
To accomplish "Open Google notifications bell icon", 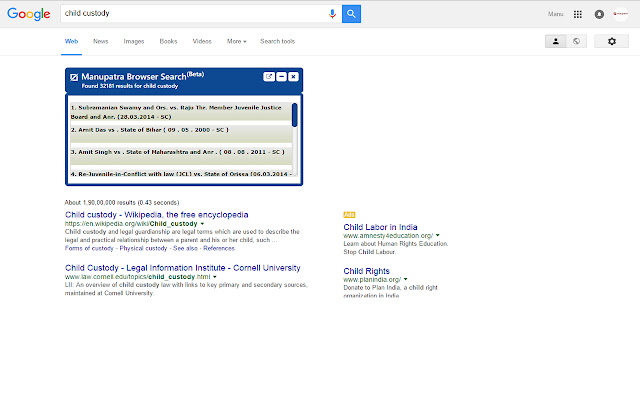I will 599,14.
